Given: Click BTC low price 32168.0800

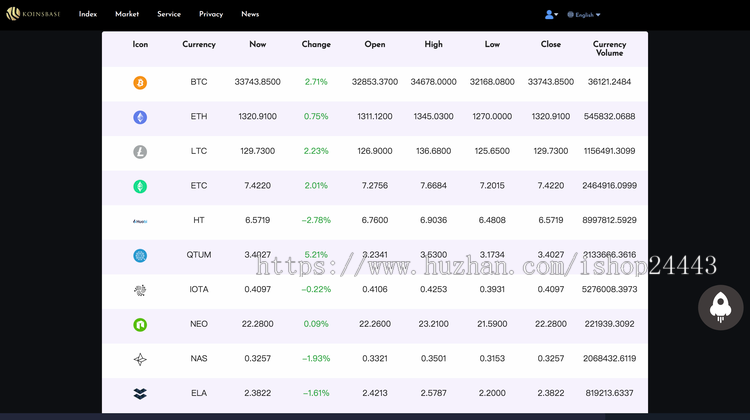Looking at the screenshot, I should 492,82.
